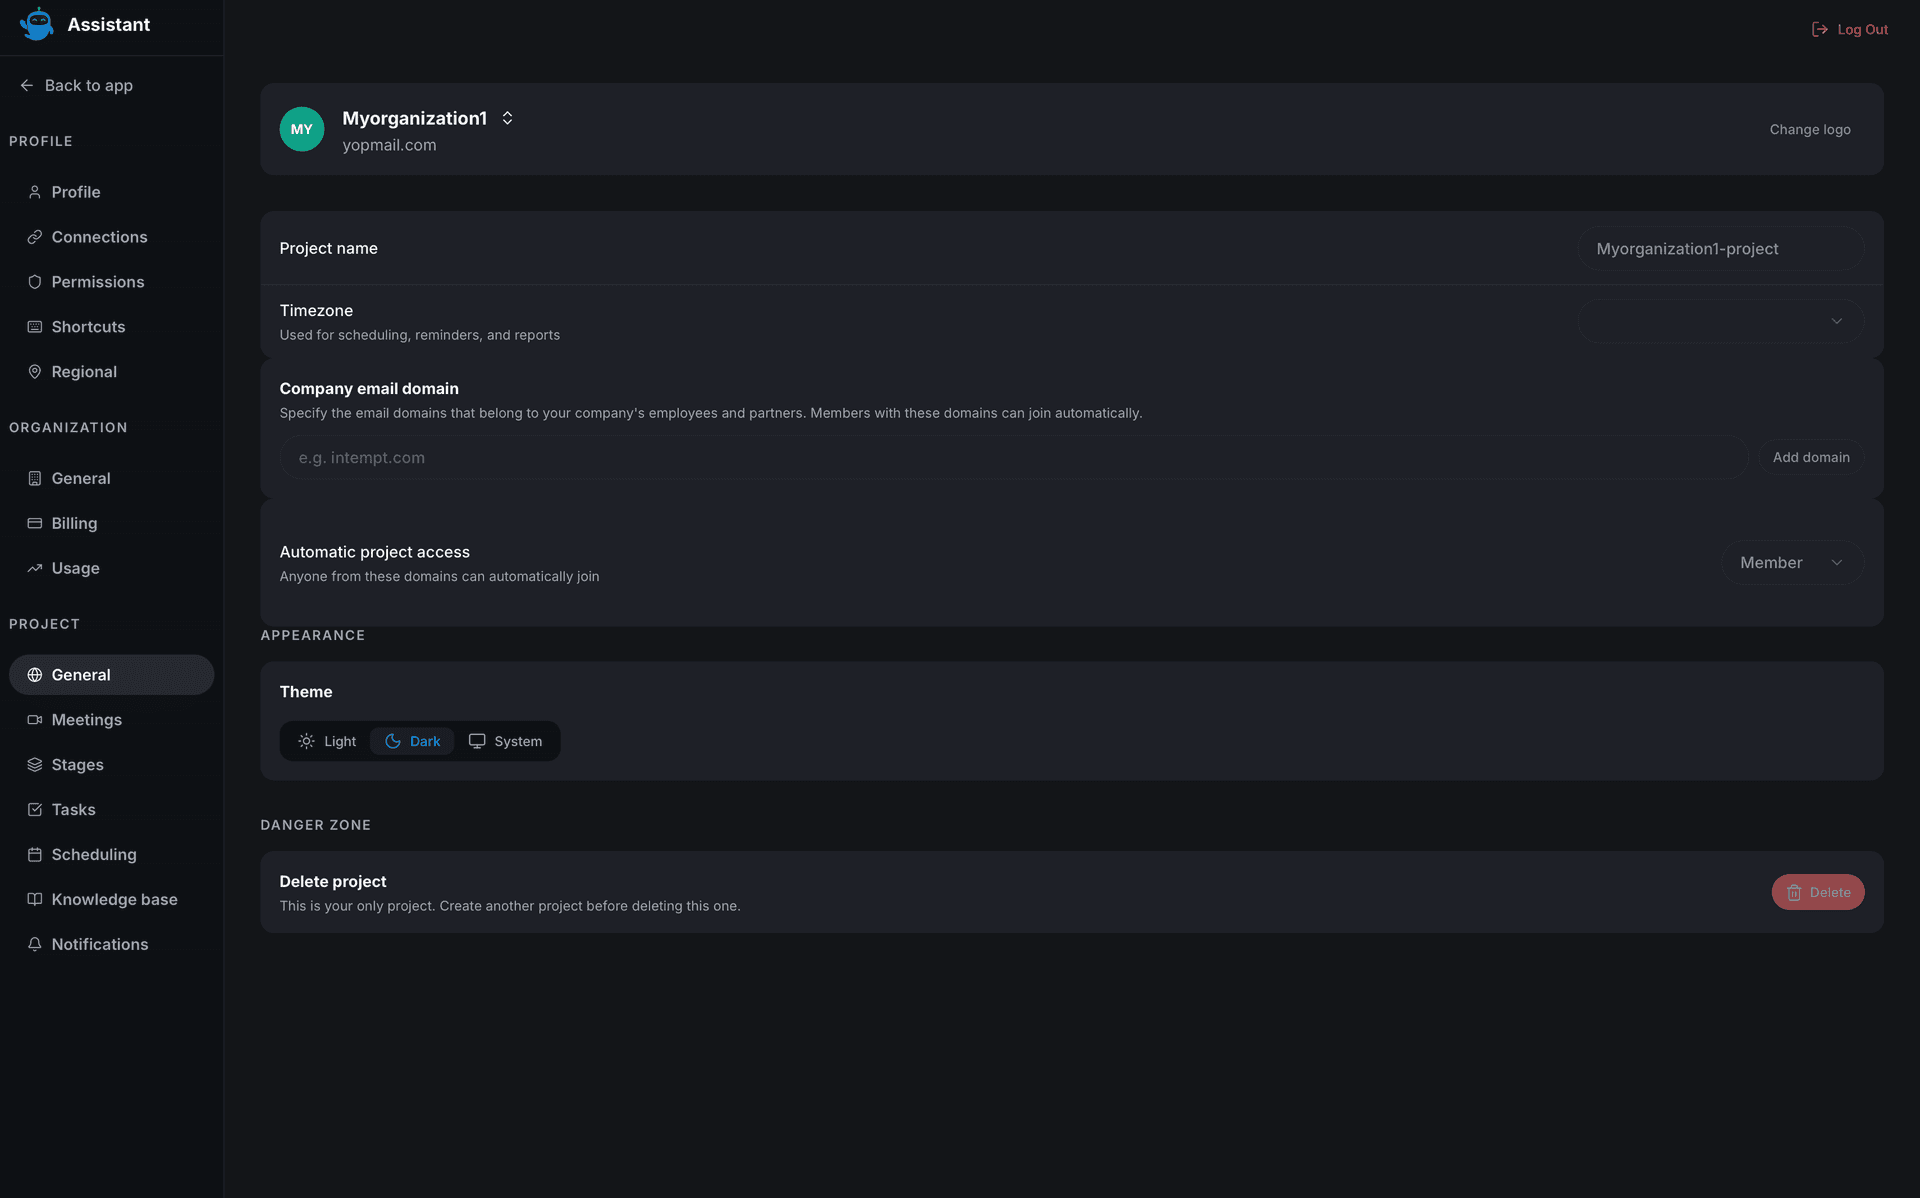Select the Dark theme option

pyautogui.click(x=412, y=741)
